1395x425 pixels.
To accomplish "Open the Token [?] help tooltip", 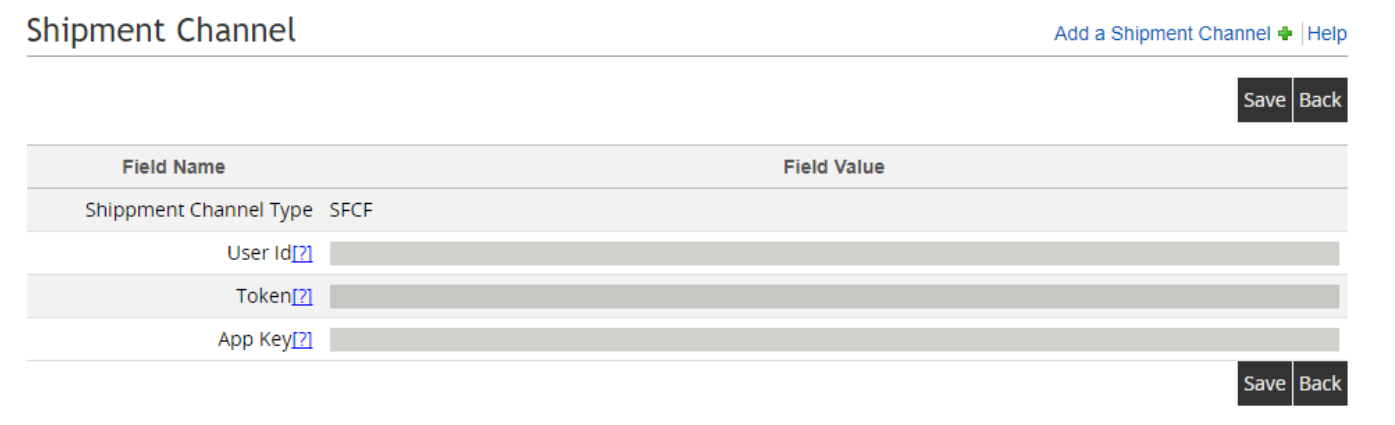I will (x=302, y=297).
